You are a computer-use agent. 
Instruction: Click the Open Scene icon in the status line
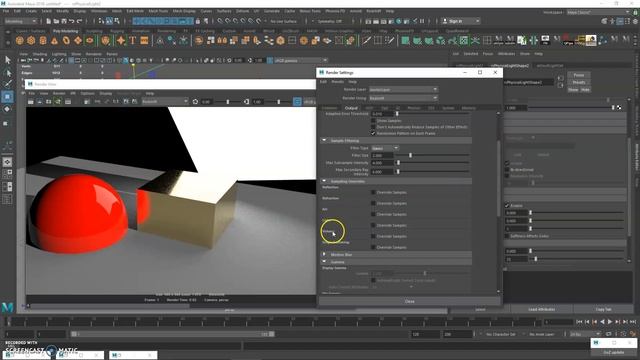coord(56,21)
